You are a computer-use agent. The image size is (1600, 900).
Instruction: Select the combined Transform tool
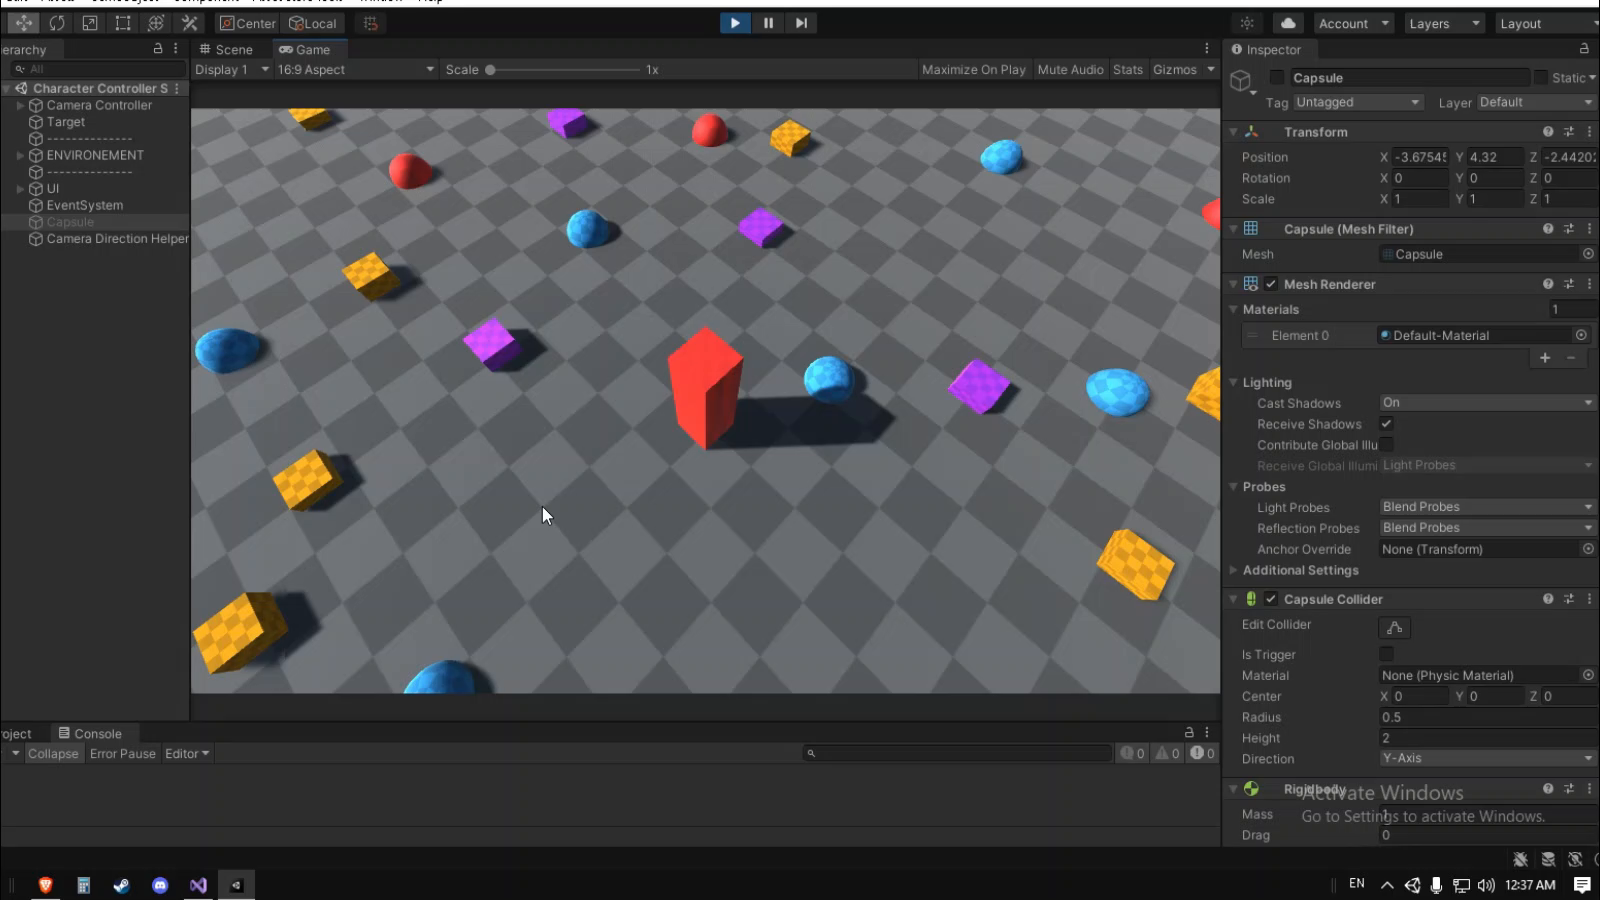(156, 23)
